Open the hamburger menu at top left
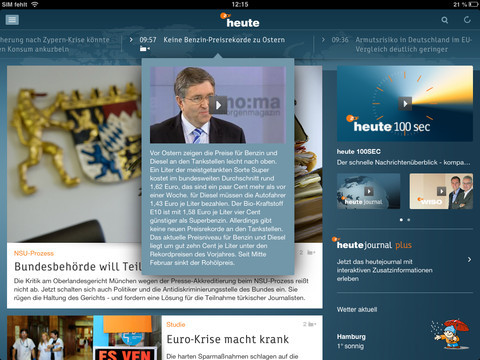The image size is (480, 360). (x=12, y=20)
